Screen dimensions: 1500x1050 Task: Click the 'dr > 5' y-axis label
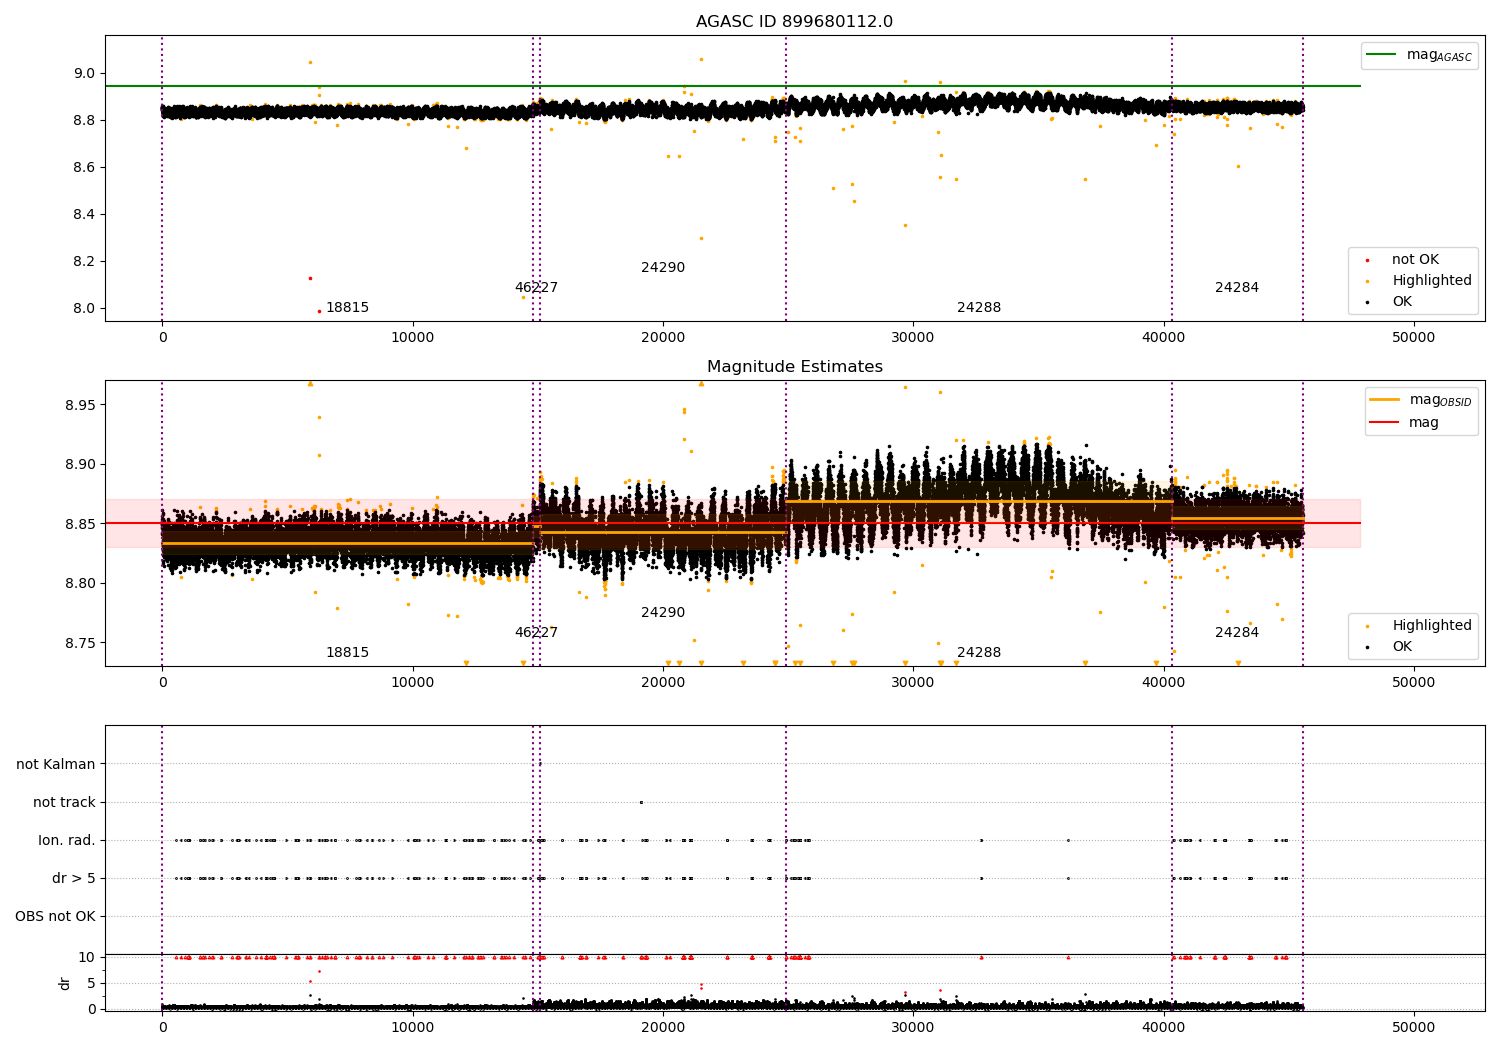(74, 878)
